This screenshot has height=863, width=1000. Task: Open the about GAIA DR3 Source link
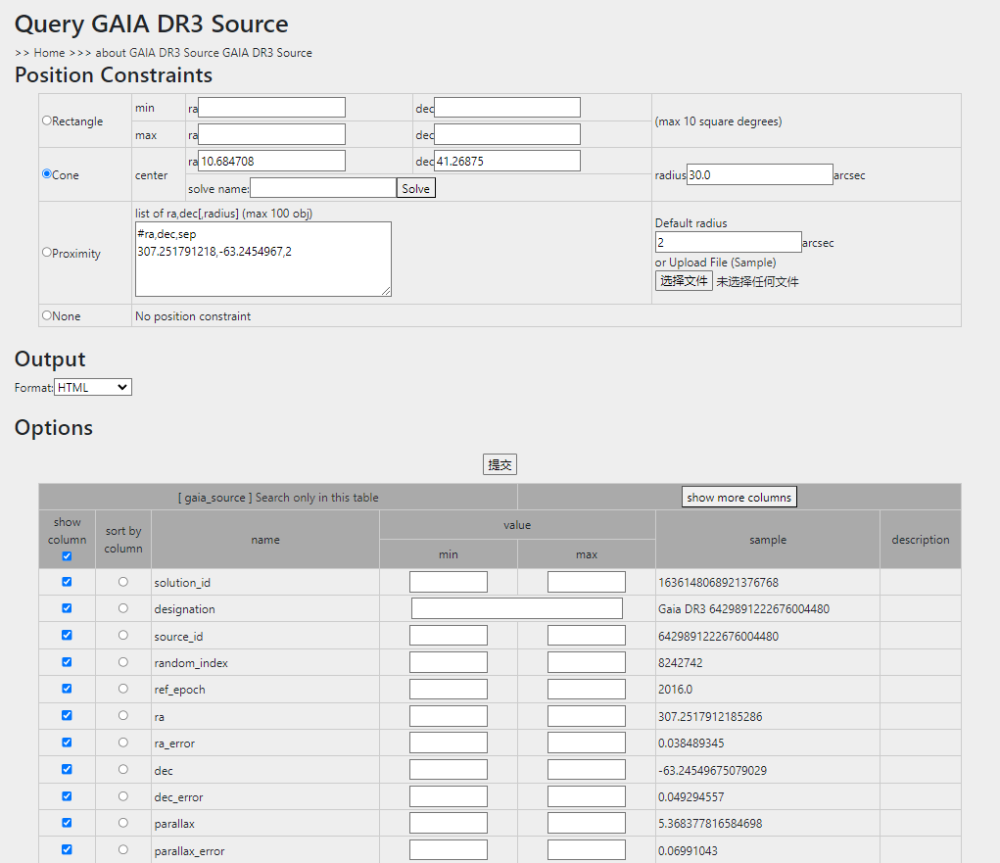pyautogui.click(x=158, y=53)
